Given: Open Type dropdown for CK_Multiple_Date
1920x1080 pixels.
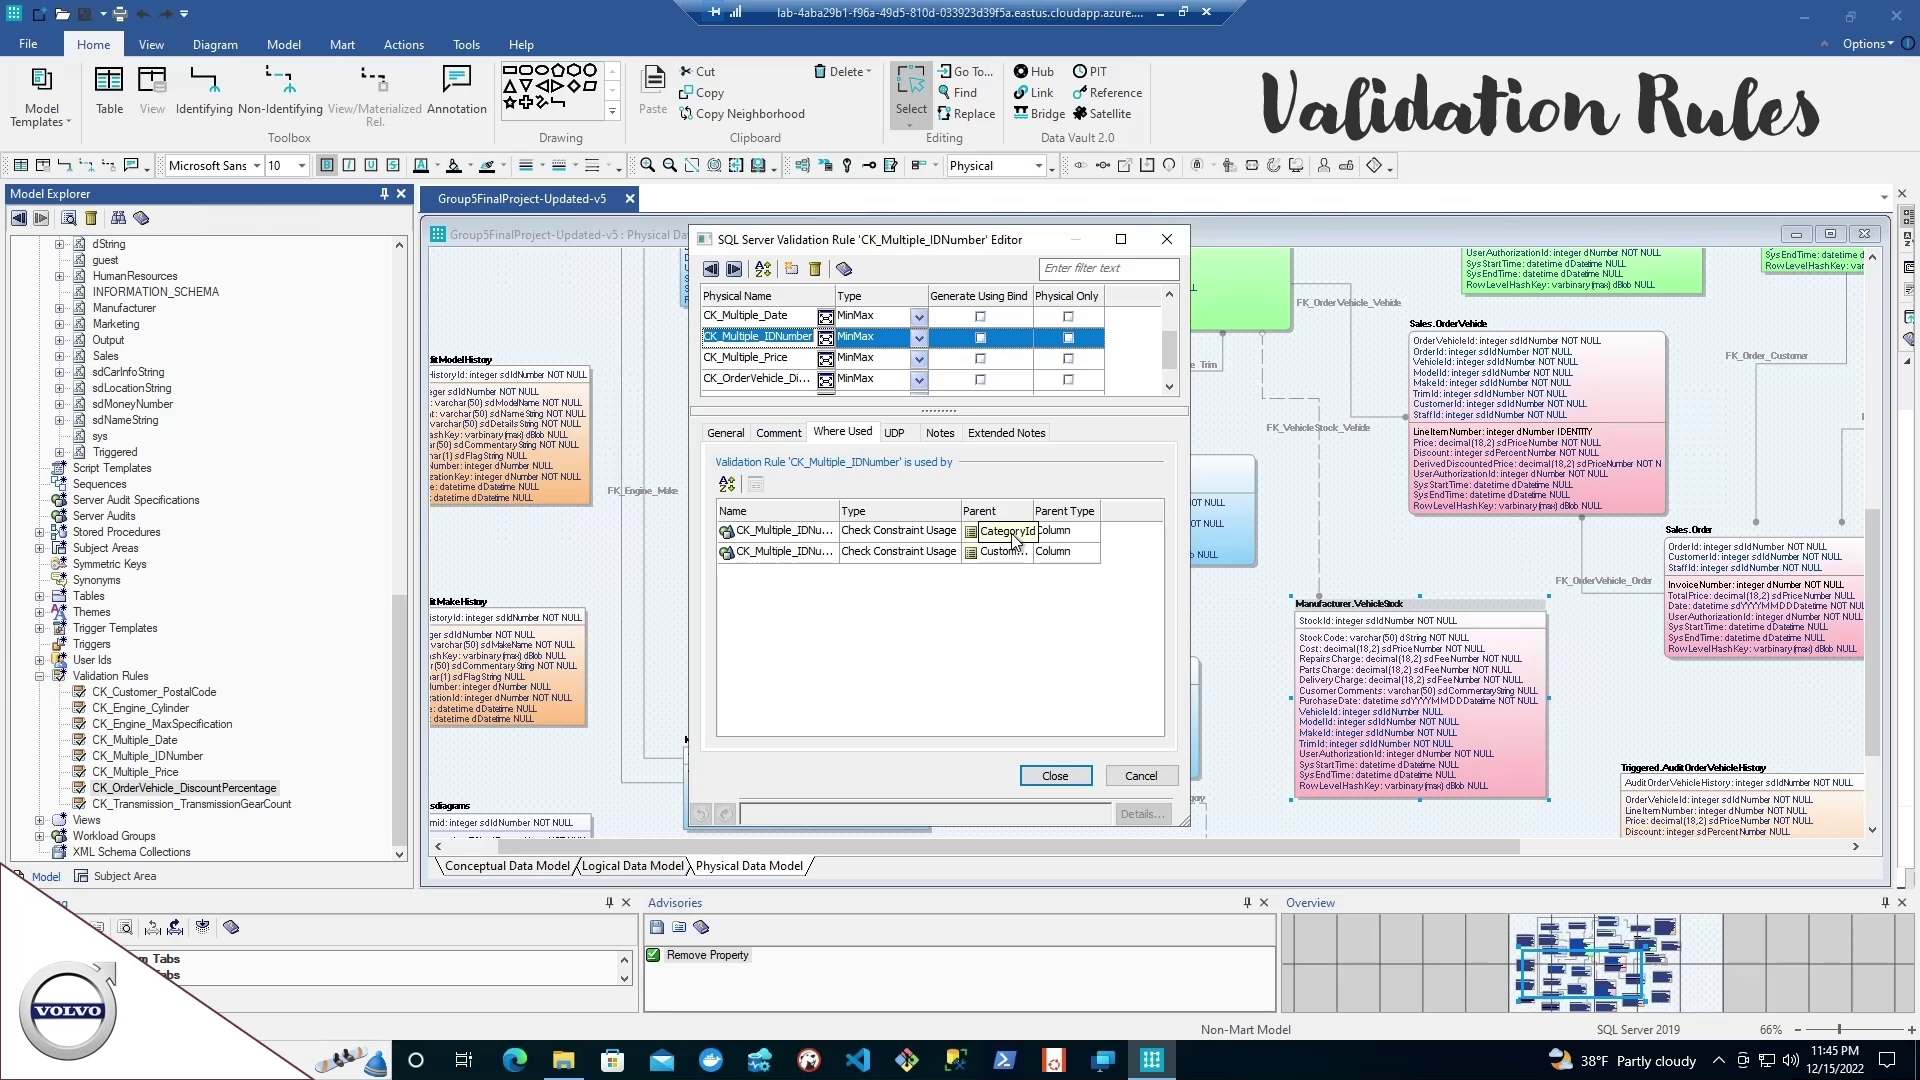Looking at the screenshot, I should coord(918,317).
